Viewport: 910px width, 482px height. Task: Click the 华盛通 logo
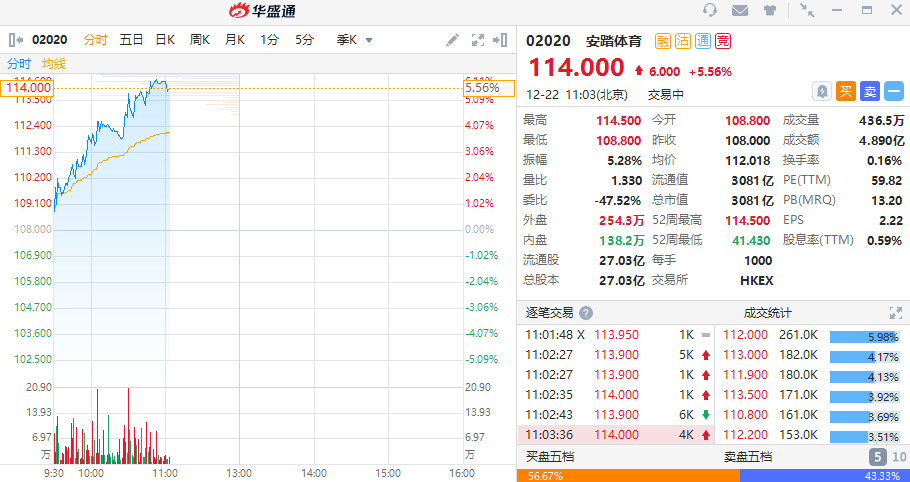coord(262,10)
